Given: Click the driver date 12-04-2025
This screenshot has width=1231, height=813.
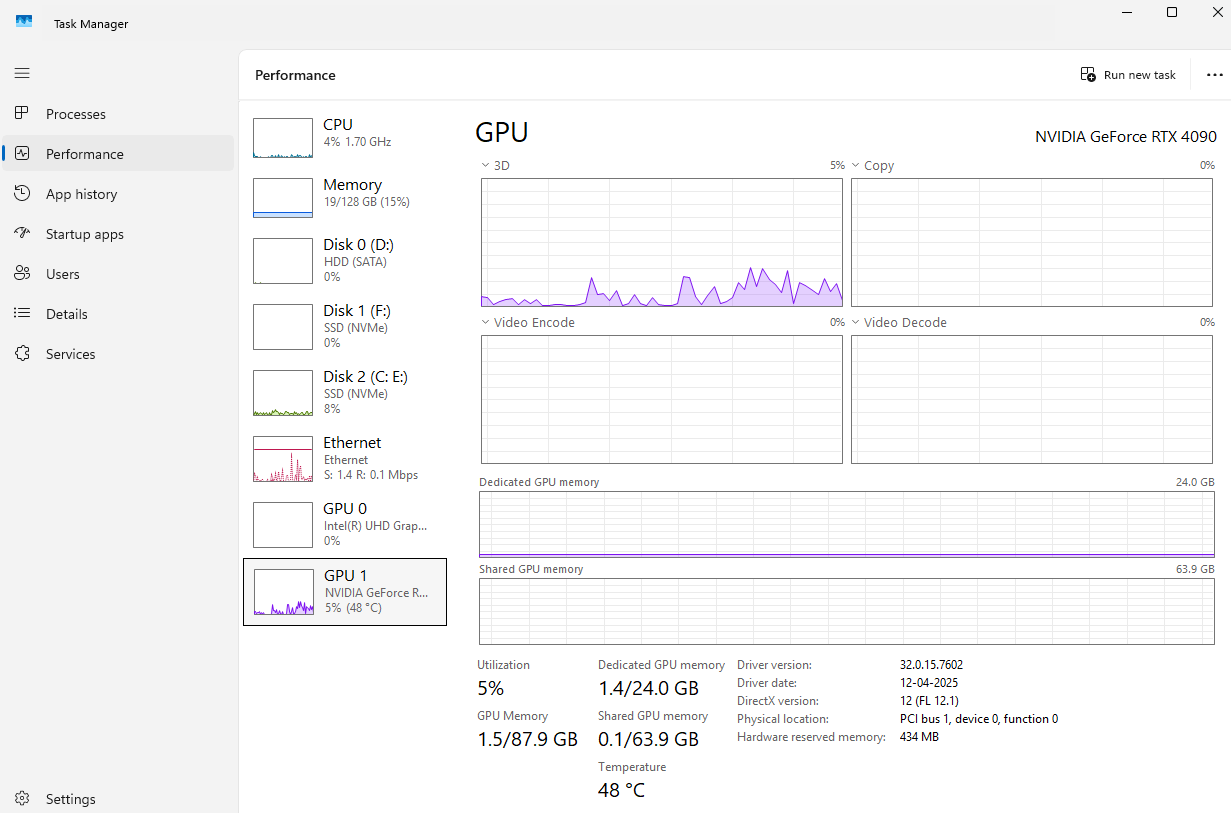Looking at the screenshot, I should coord(928,683).
